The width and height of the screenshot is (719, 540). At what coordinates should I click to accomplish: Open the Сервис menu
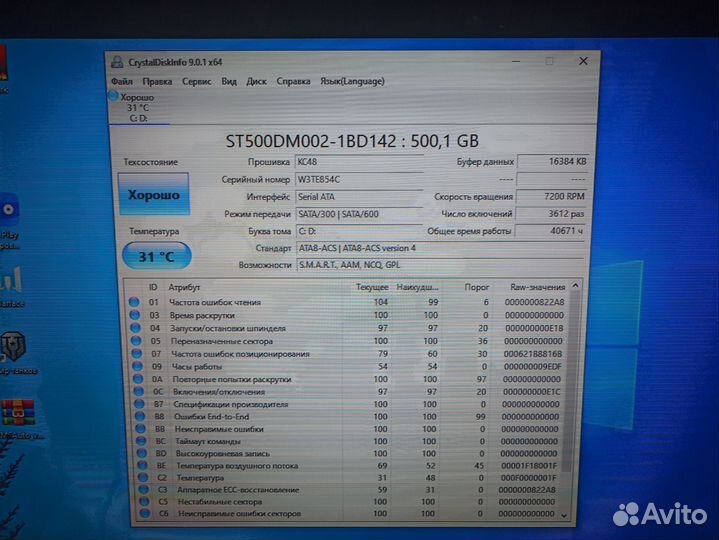pyautogui.click(x=197, y=82)
